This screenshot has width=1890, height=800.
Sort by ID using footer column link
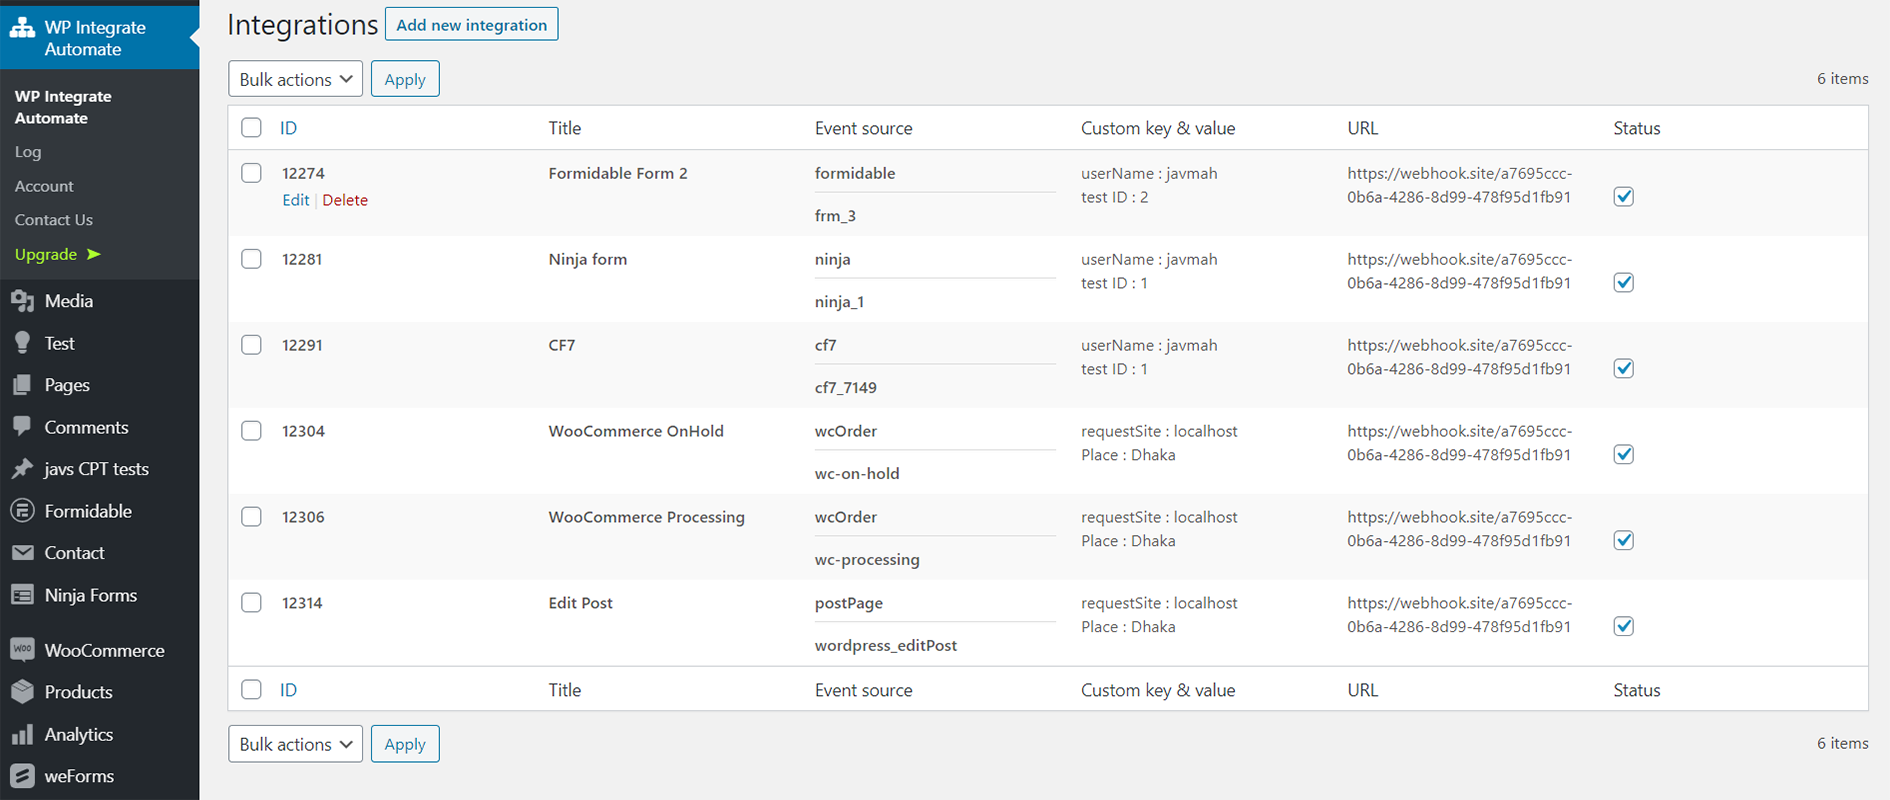click(x=288, y=690)
